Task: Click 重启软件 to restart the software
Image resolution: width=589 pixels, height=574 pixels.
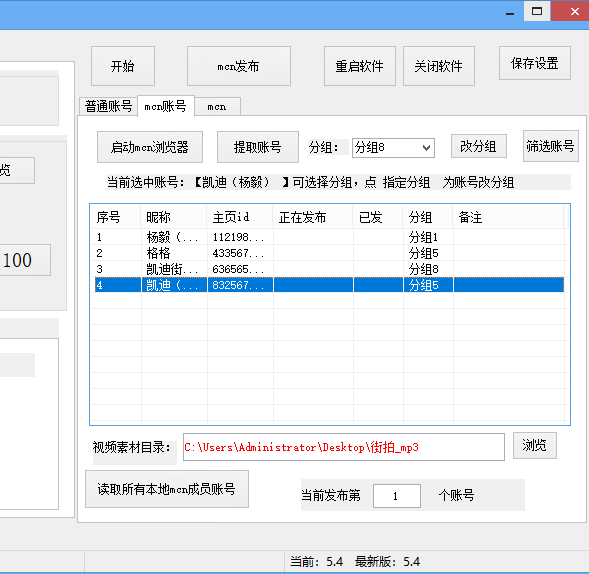Action: pos(359,66)
